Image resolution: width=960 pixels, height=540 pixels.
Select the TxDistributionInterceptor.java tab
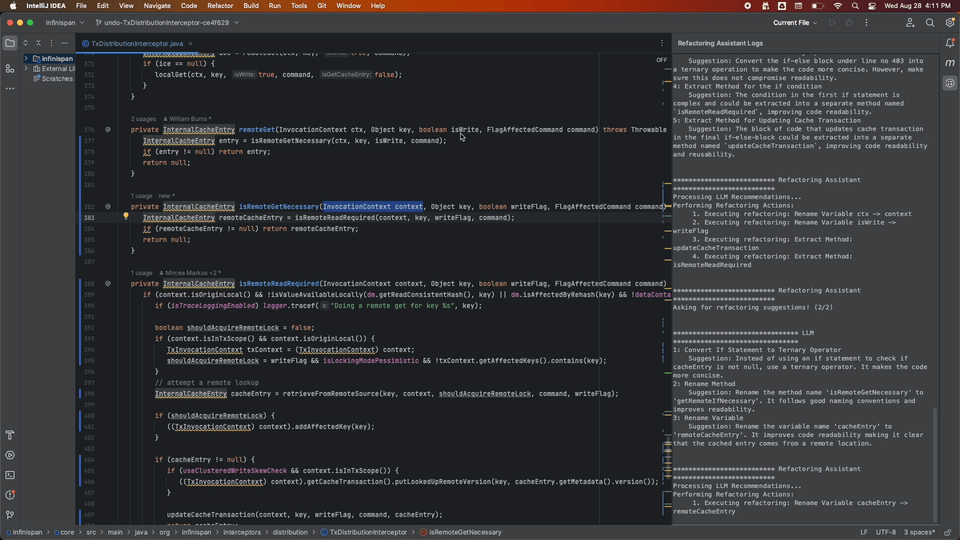[136, 44]
